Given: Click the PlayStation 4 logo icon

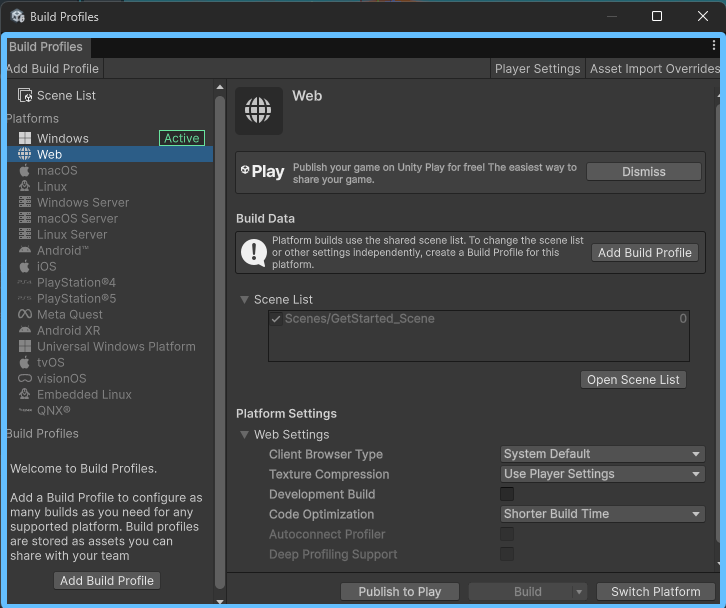Looking at the screenshot, I should (x=25, y=282).
